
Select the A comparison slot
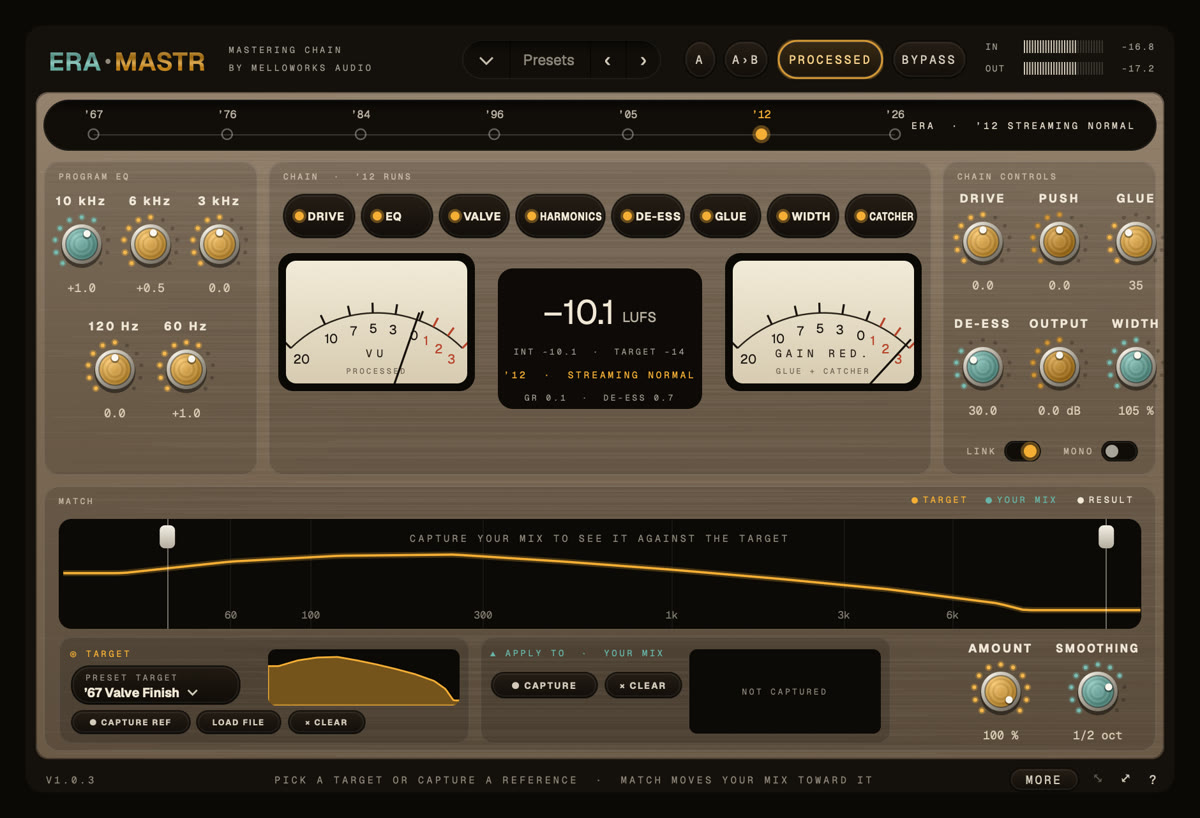pos(699,60)
